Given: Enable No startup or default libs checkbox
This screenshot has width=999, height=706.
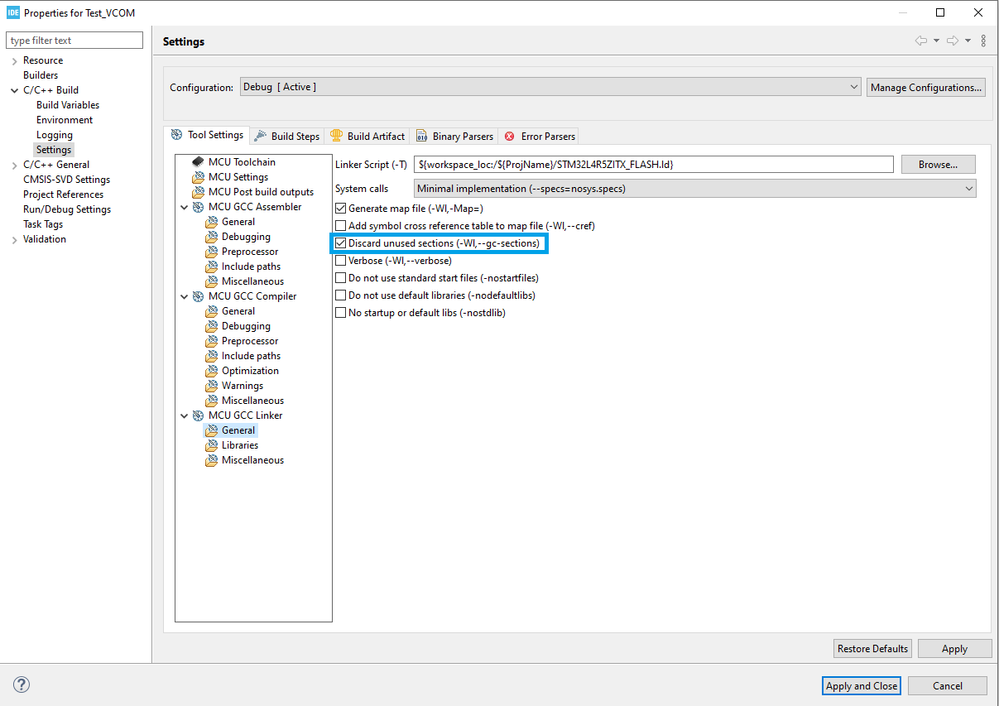Looking at the screenshot, I should tap(341, 313).
